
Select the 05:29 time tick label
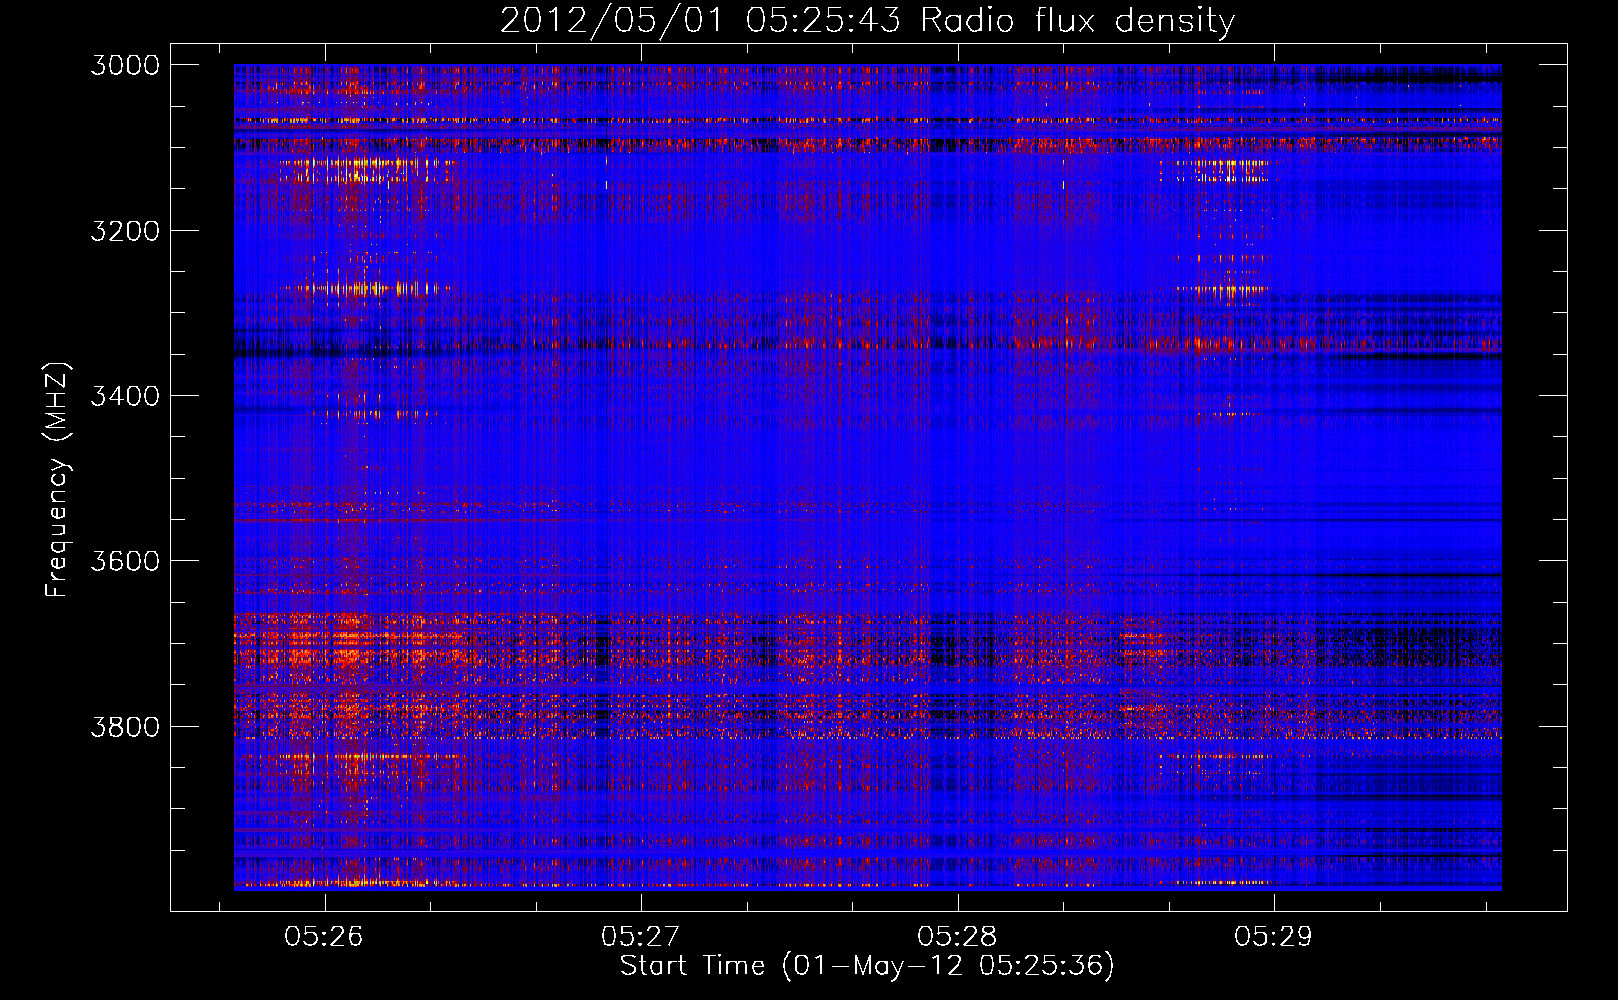pyautogui.click(x=1273, y=936)
